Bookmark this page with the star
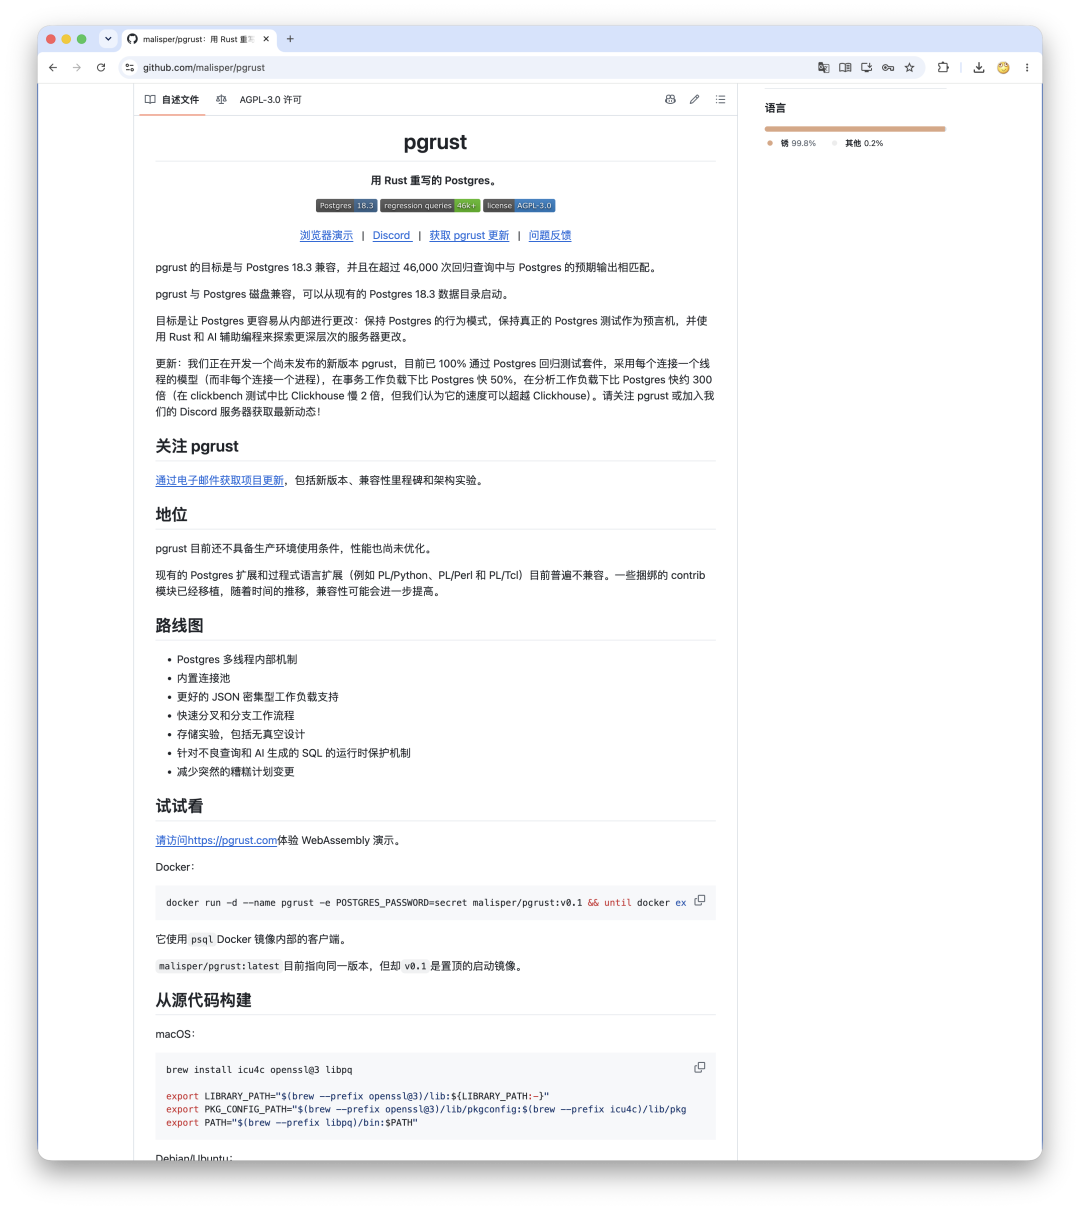The height and width of the screenshot is (1210, 1080). coord(909,68)
